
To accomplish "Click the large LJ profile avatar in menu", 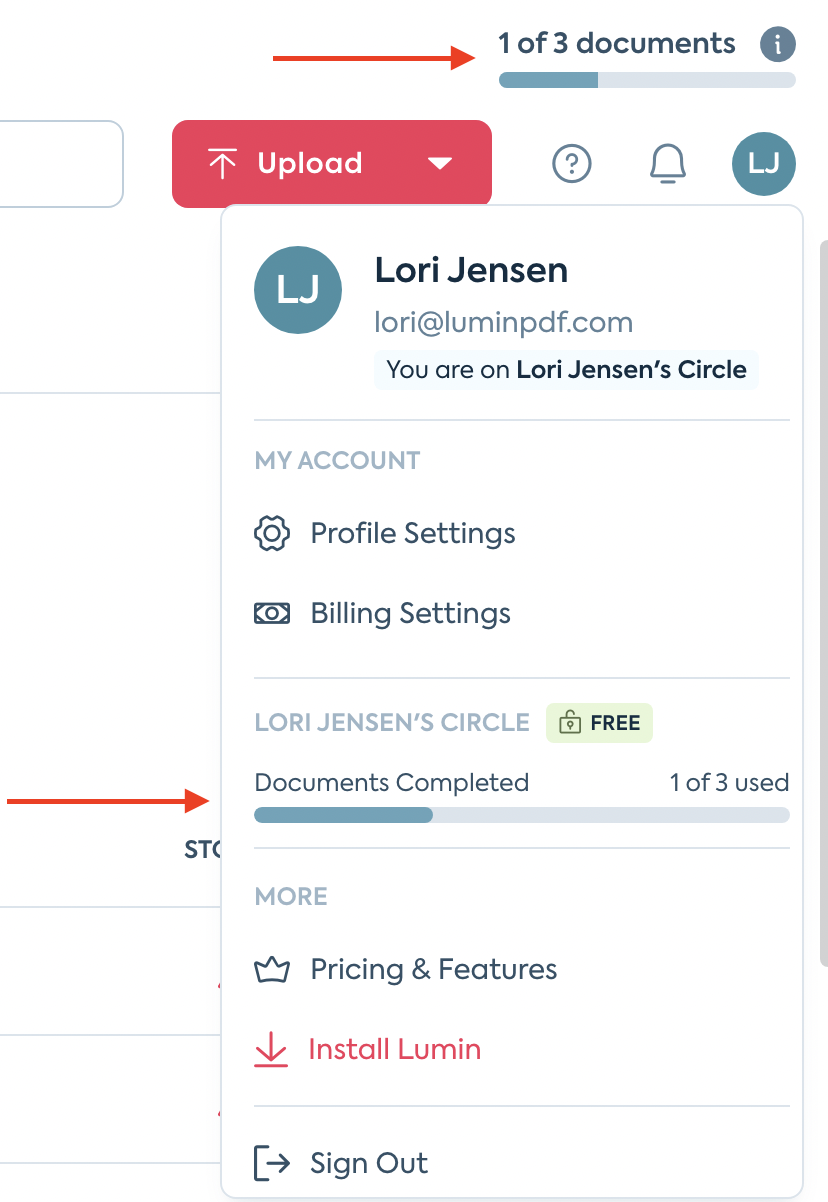I will [x=298, y=291].
